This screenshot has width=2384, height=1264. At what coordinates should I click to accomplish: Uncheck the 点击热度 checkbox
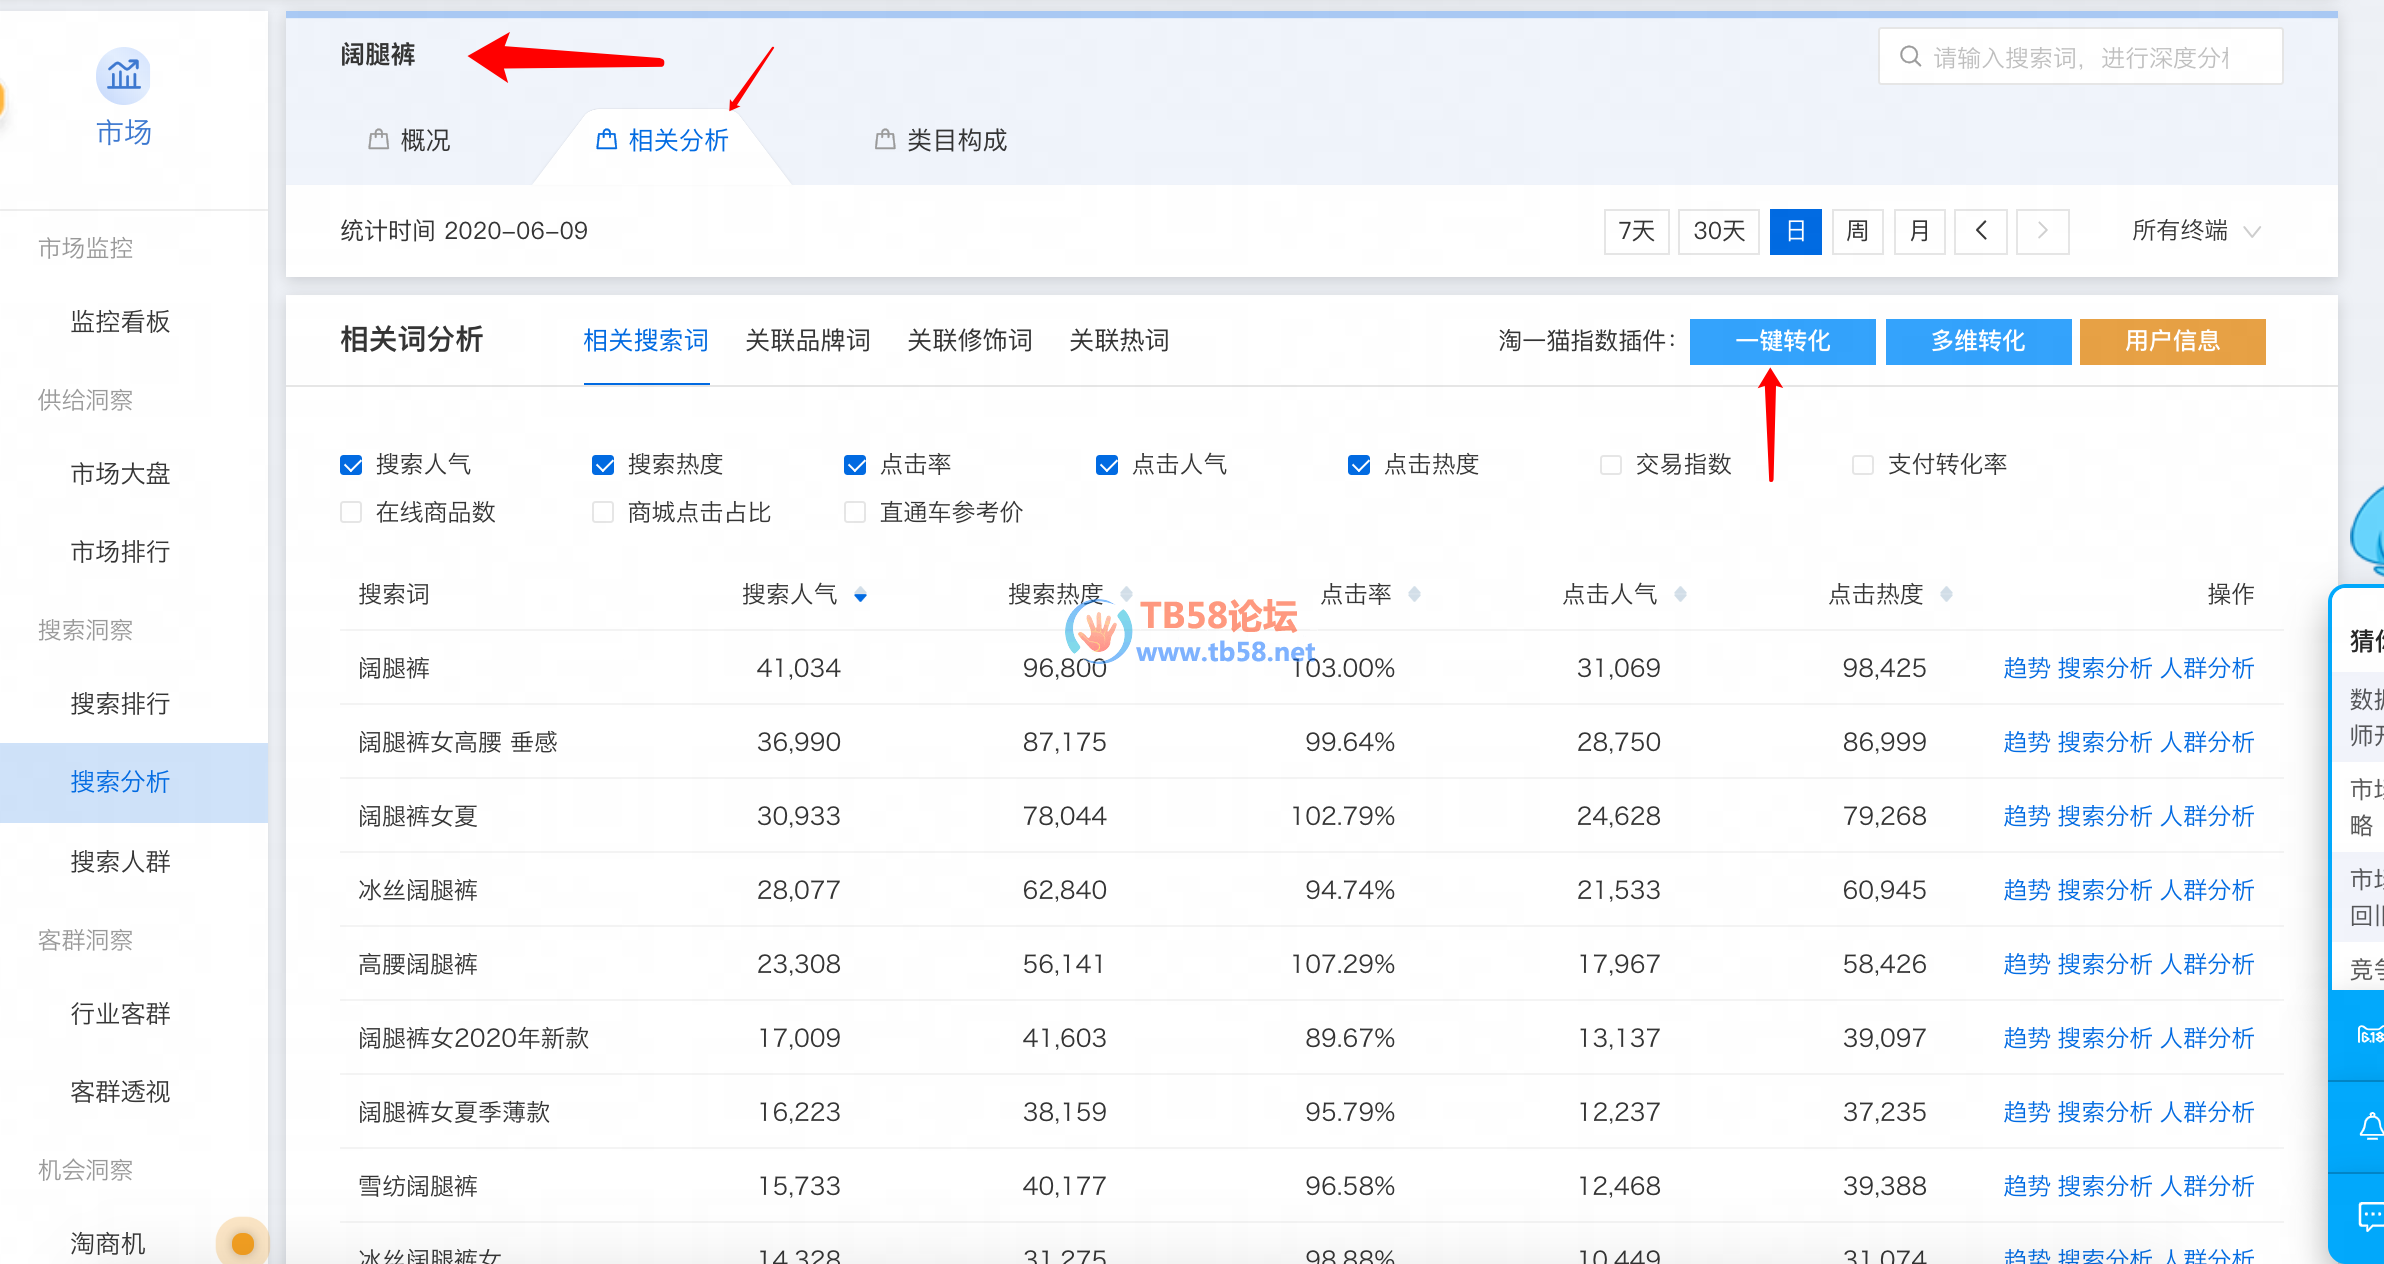[1359, 465]
